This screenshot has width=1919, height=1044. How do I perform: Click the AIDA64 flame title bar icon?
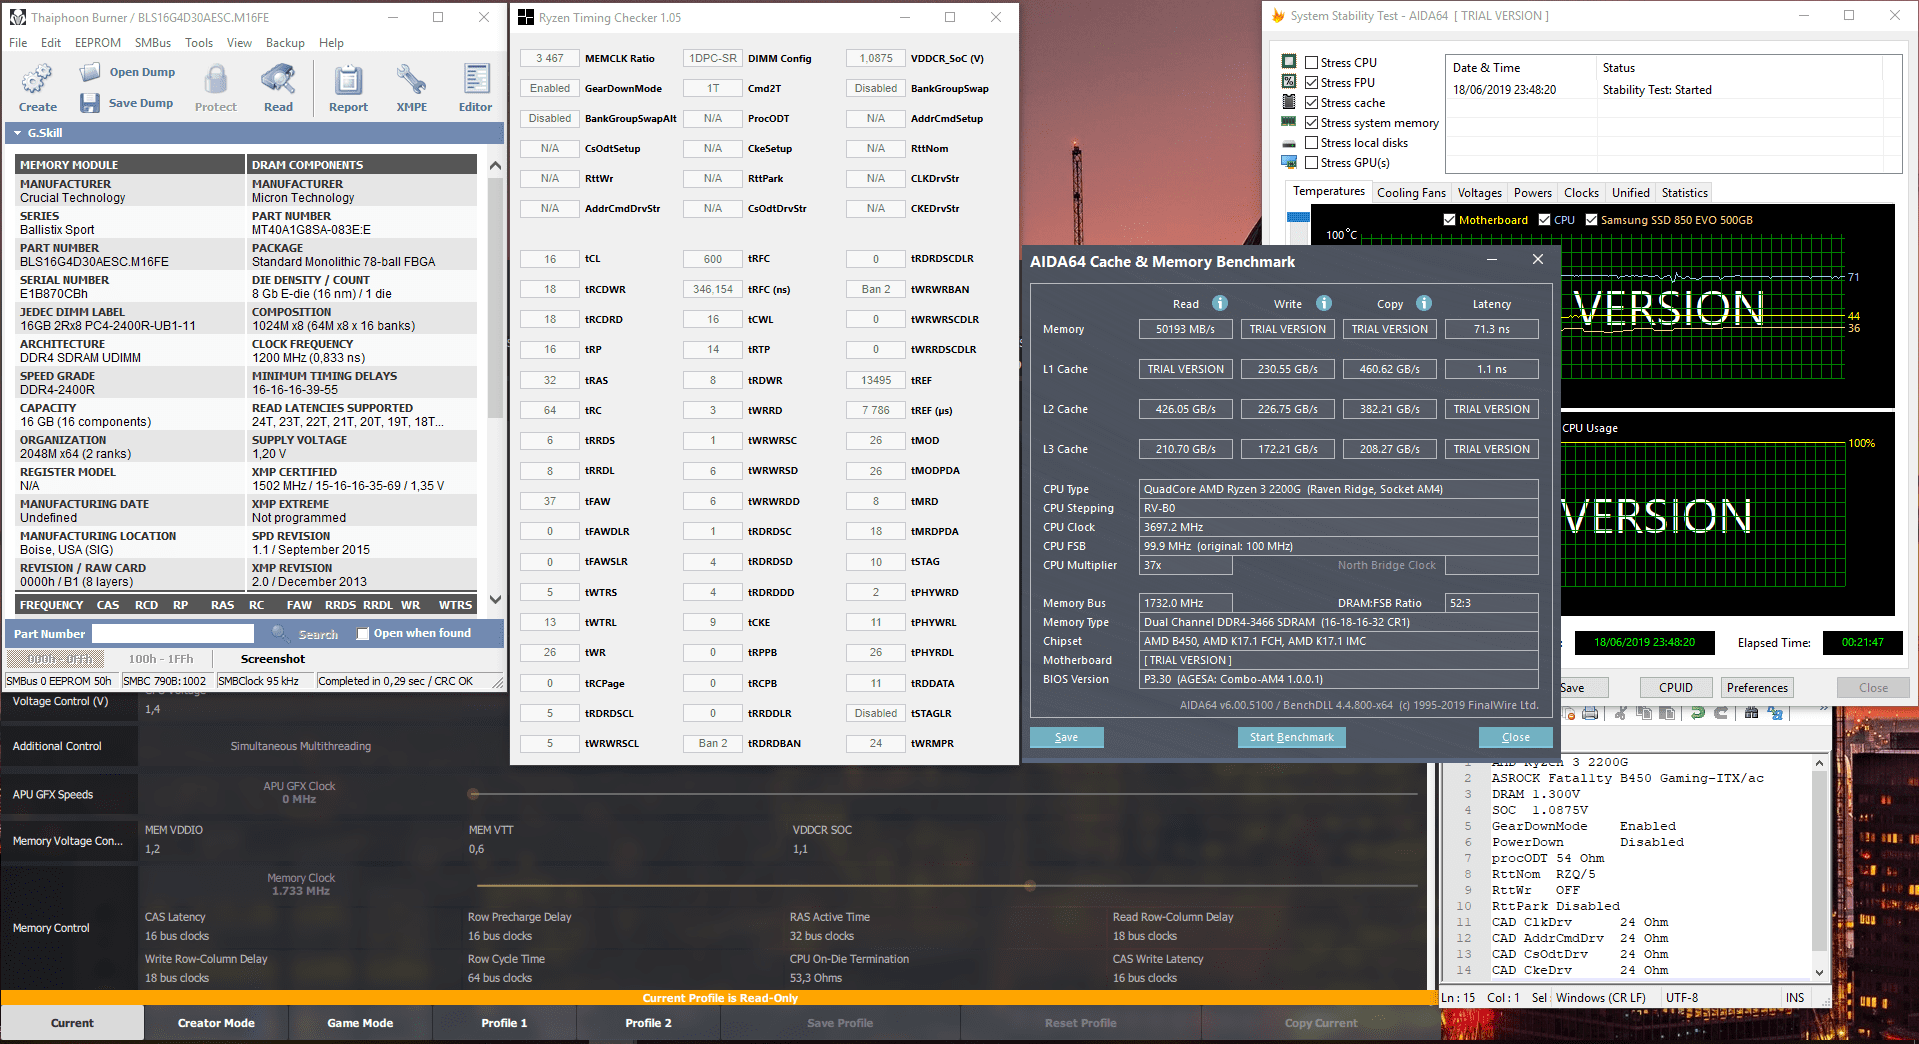coord(1277,16)
